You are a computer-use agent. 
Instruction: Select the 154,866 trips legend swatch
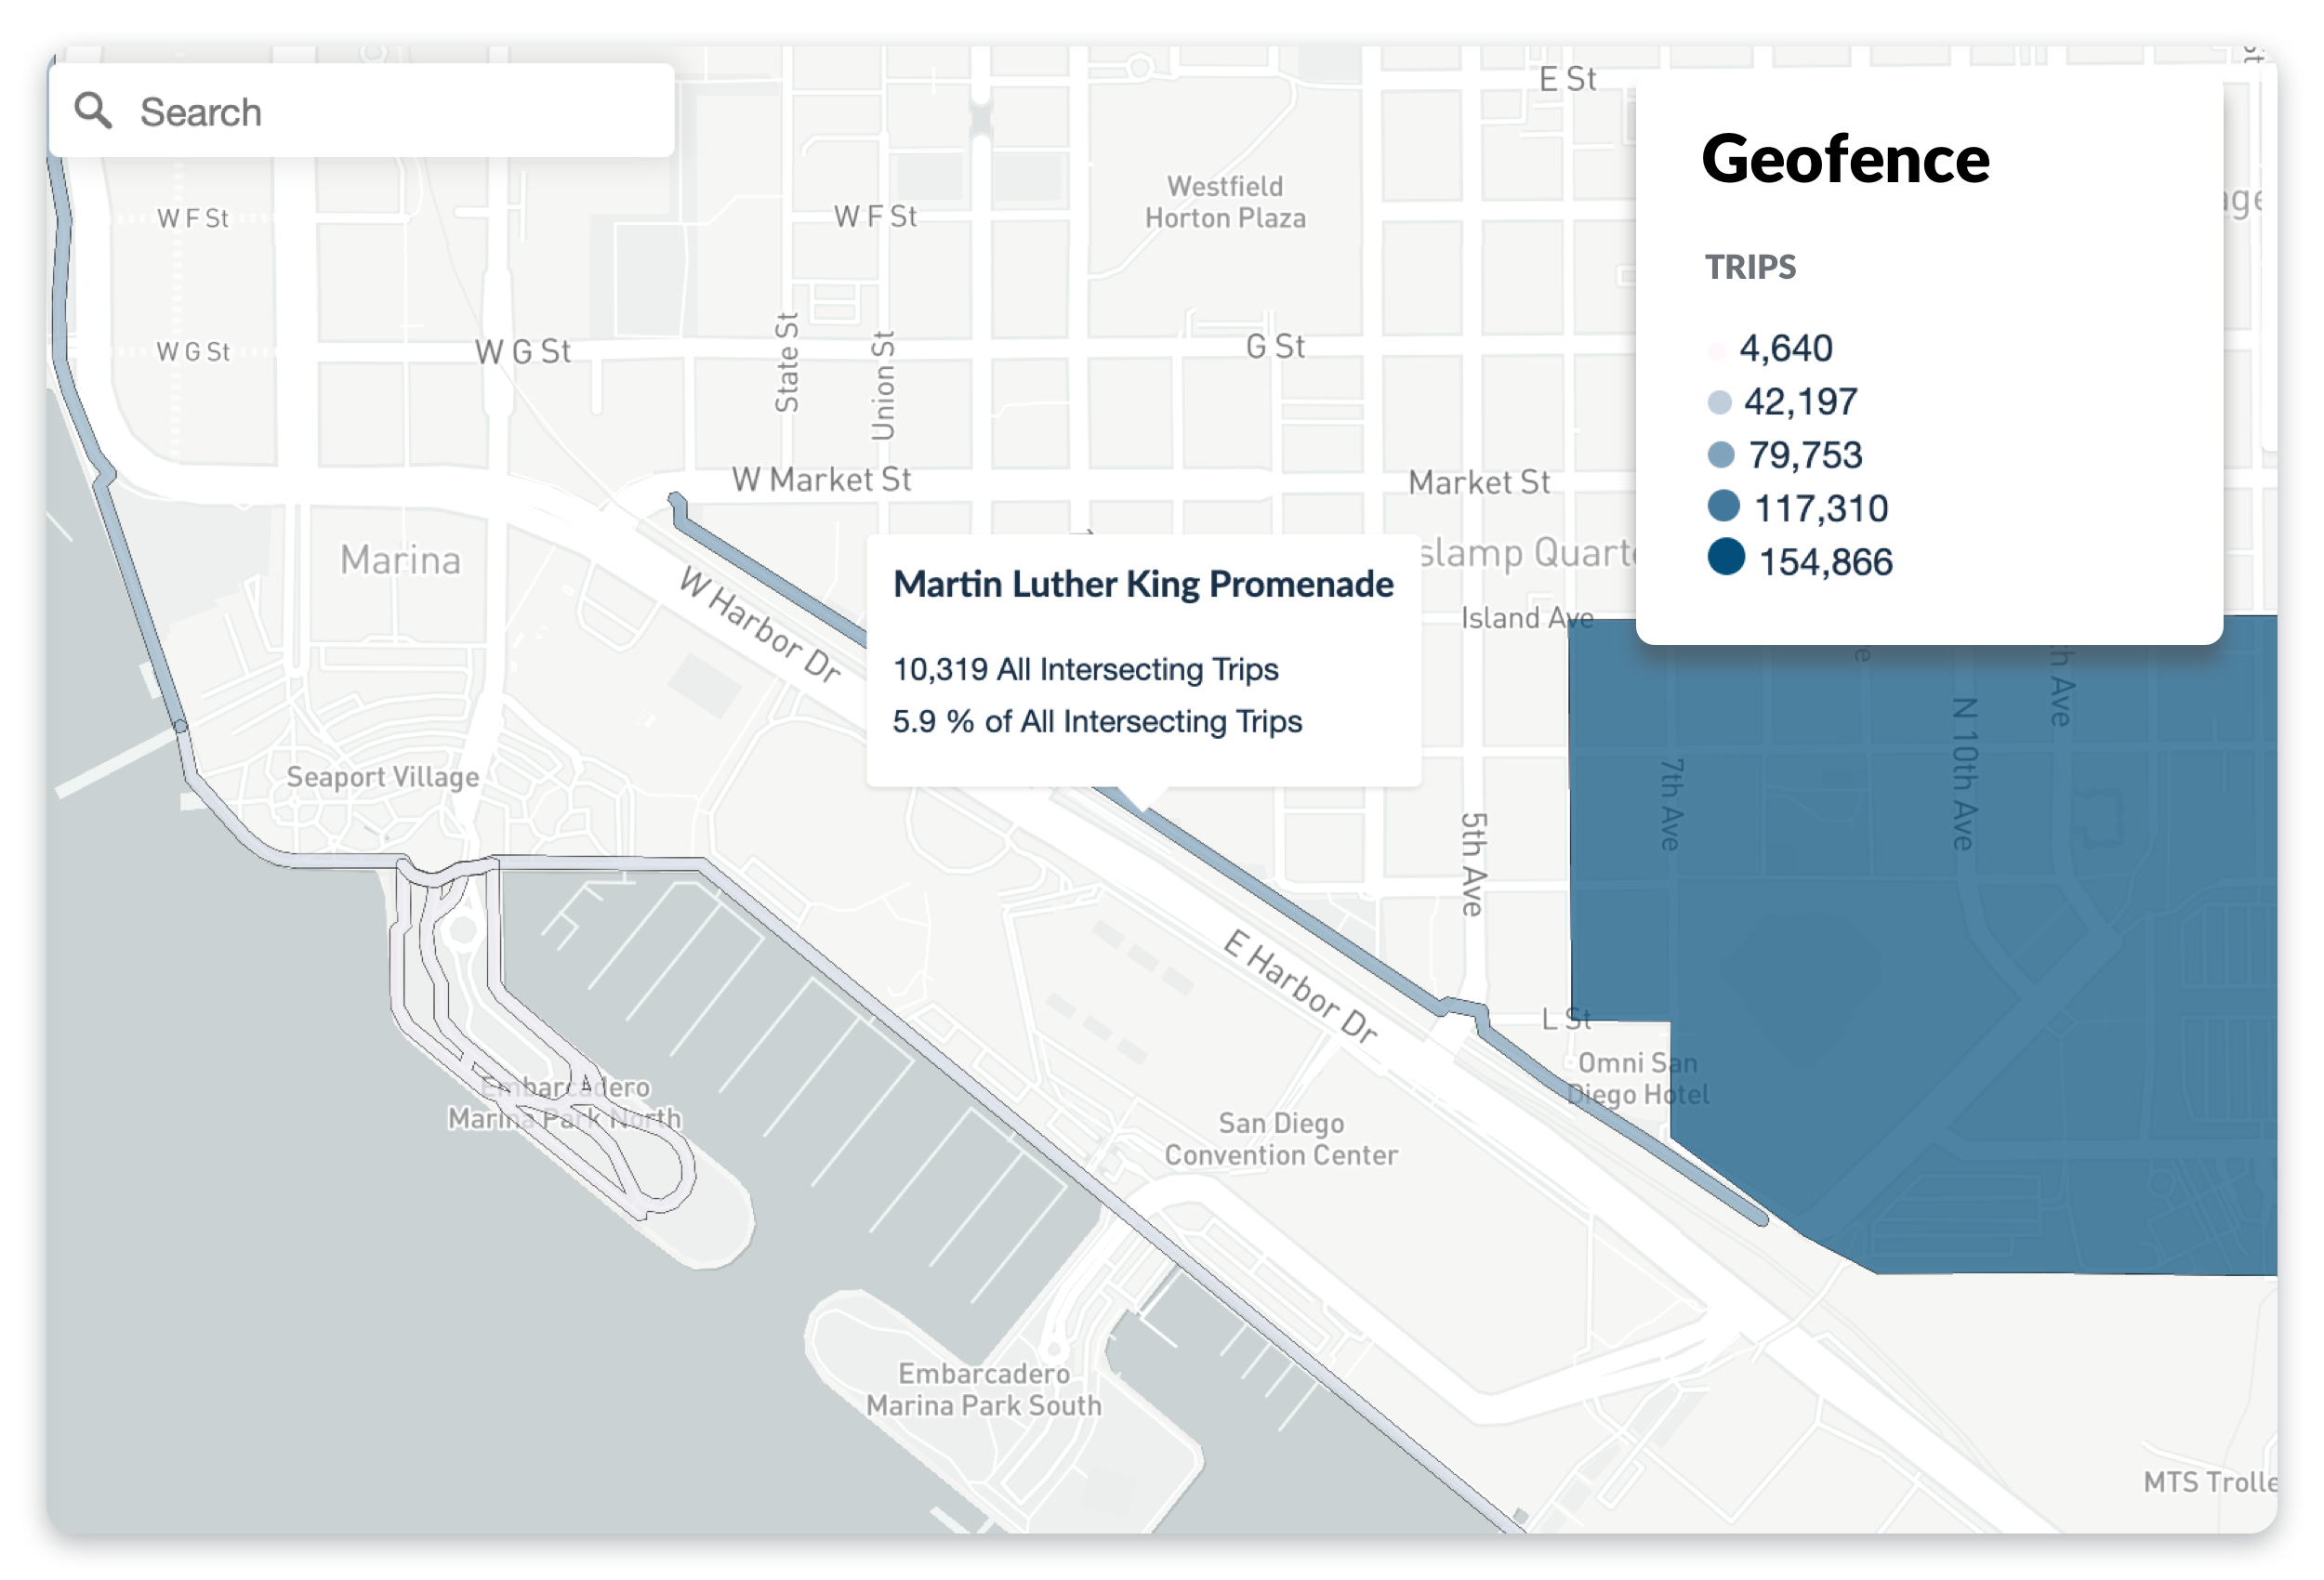[1726, 557]
